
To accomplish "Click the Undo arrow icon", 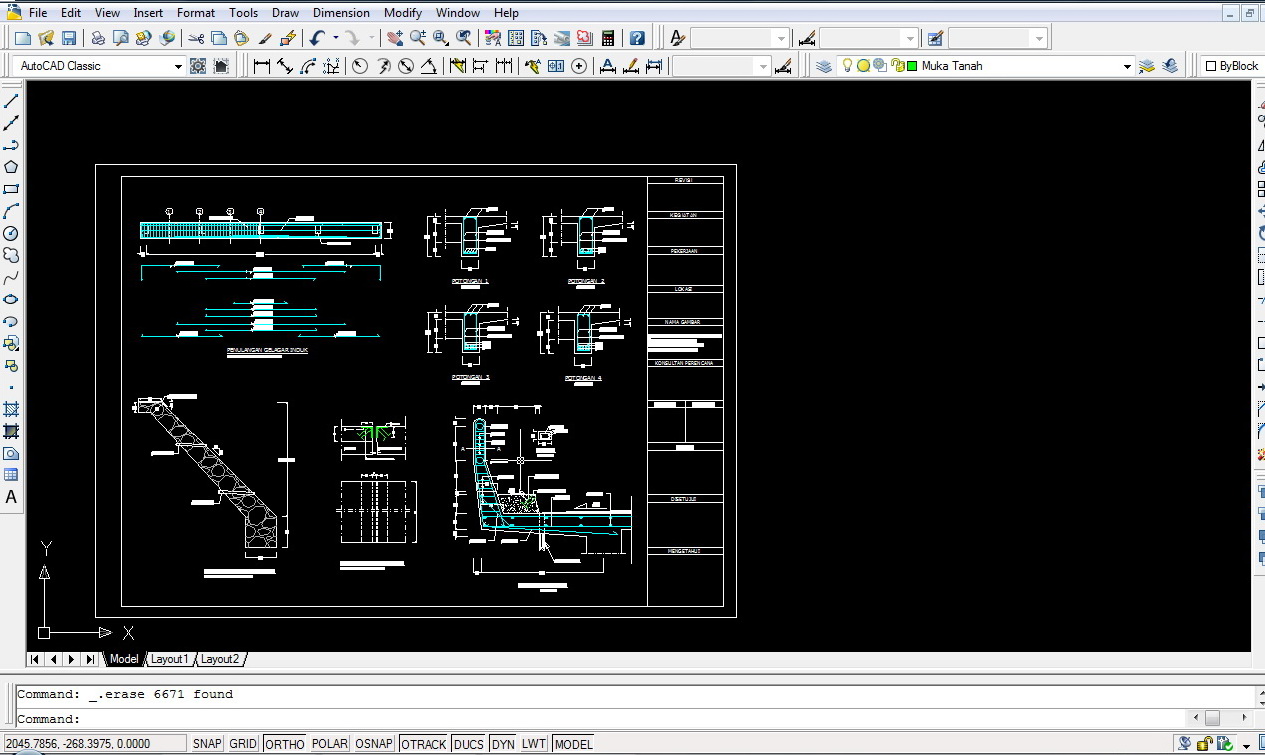I will click(x=317, y=38).
